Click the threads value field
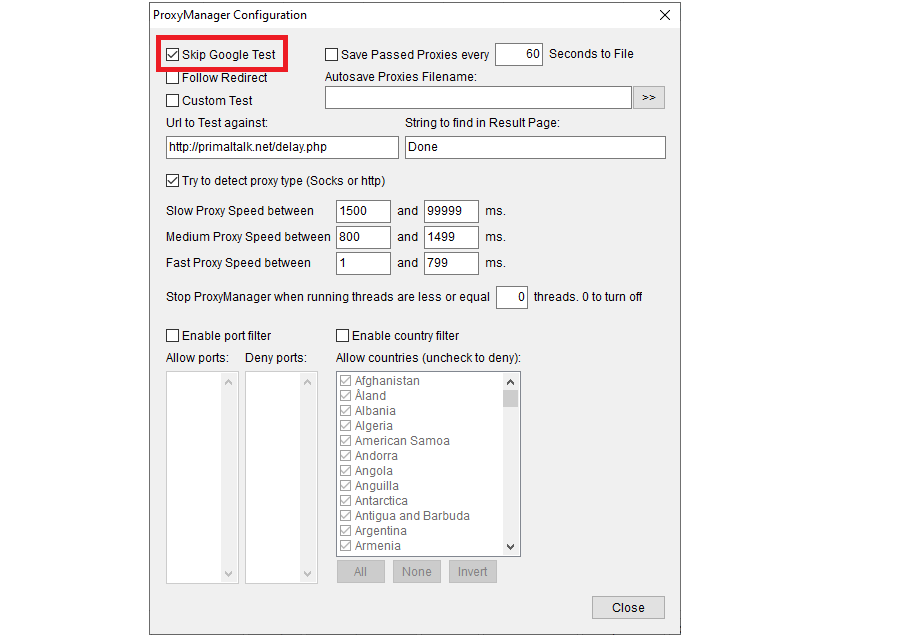 click(x=511, y=297)
